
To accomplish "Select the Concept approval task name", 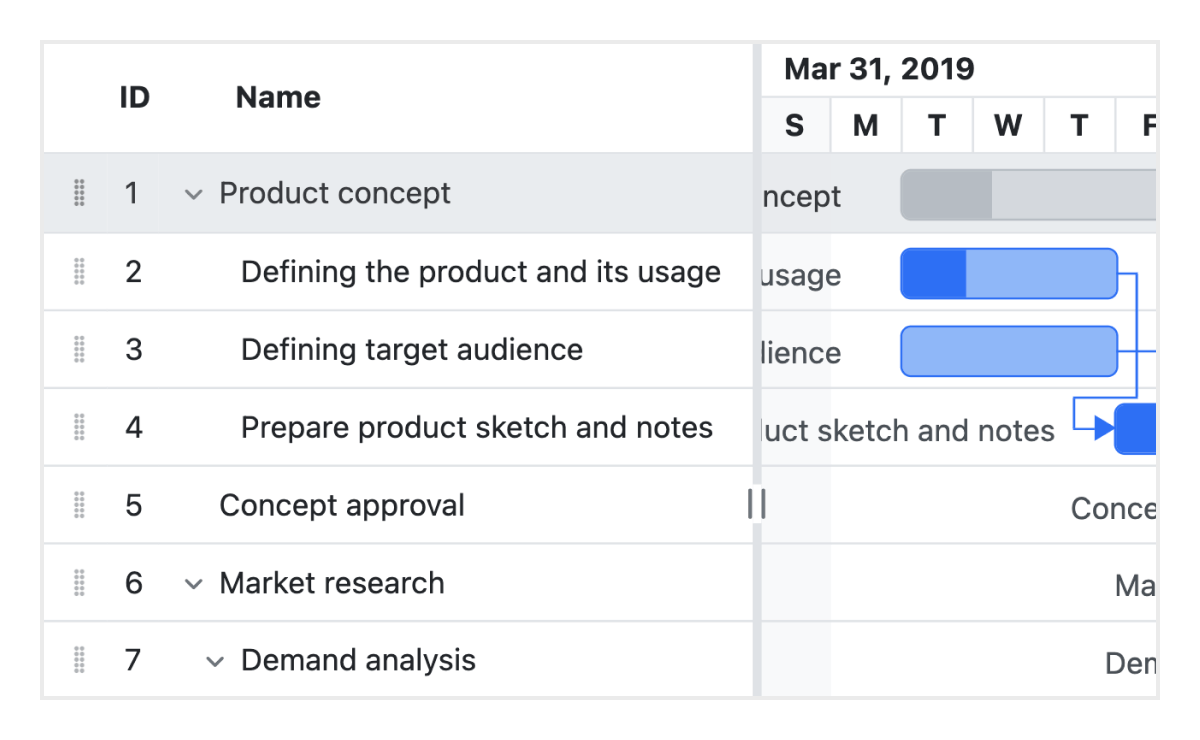I will 342,505.
